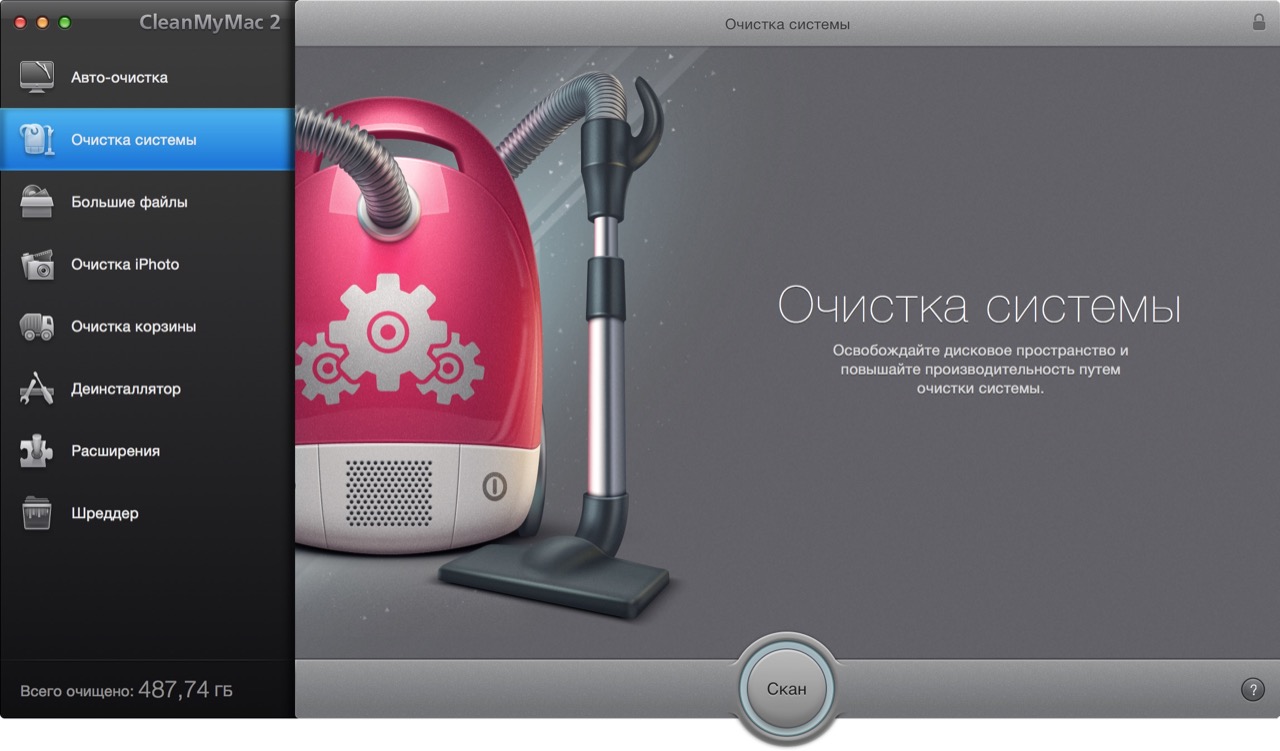1280x751 pixels.
Task: Switch to the Очистка iPhoto label
Action: [125, 264]
